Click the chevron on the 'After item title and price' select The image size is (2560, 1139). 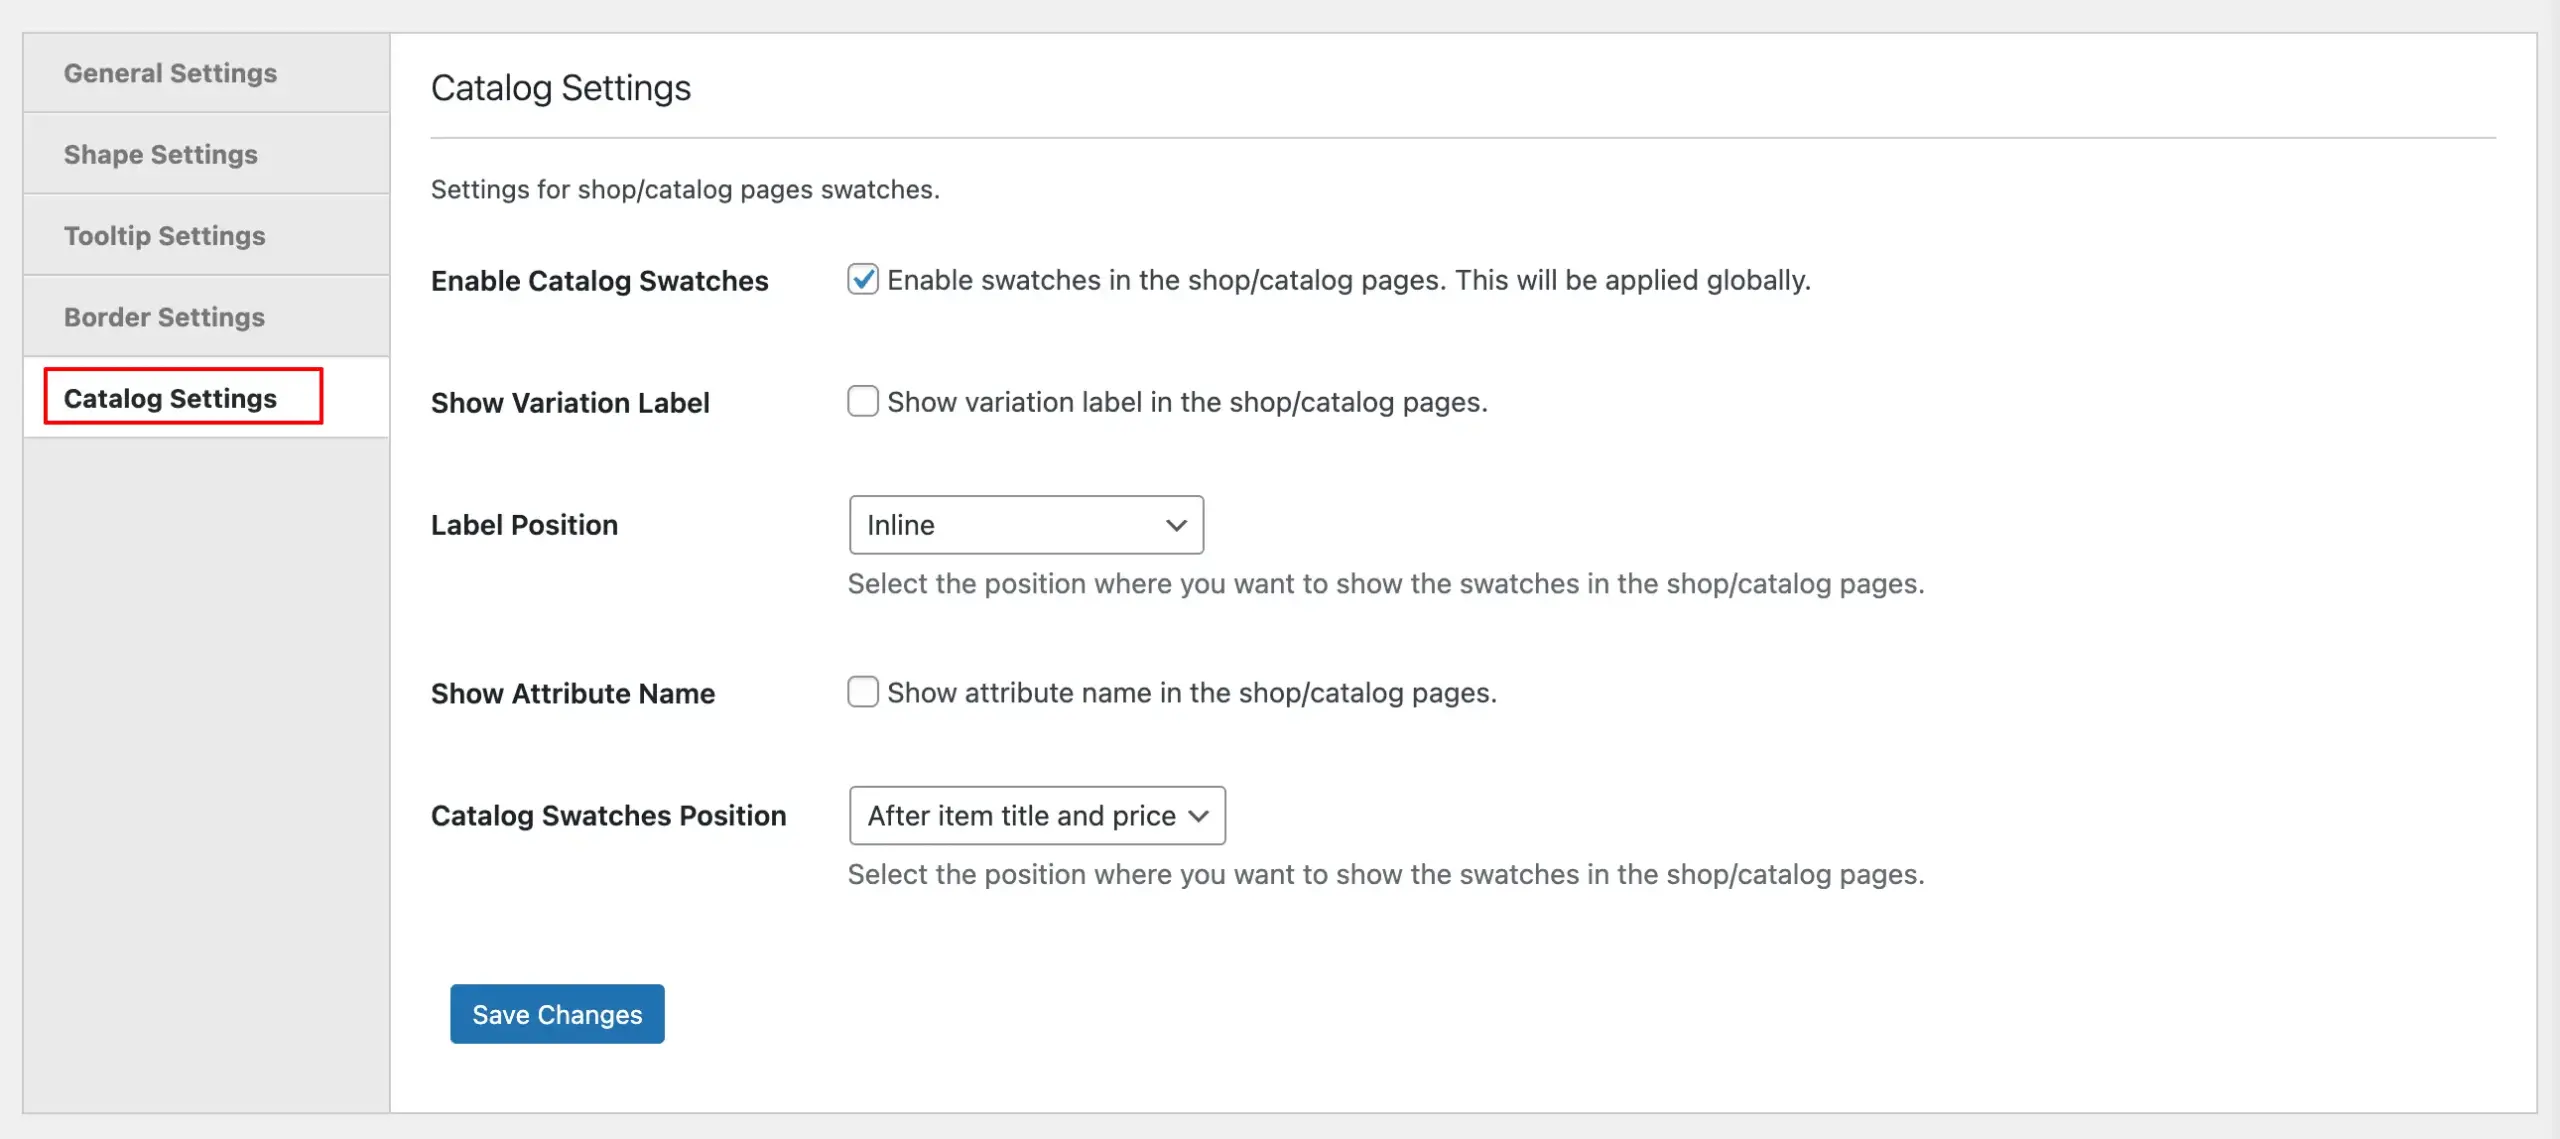point(1198,816)
